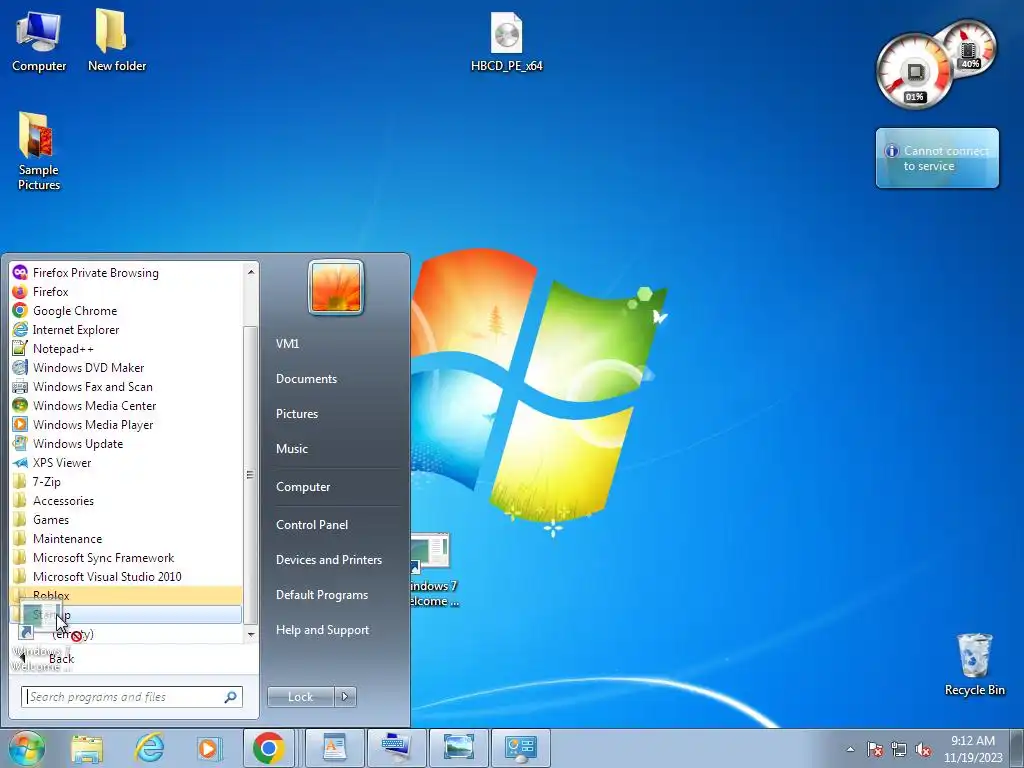Viewport: 1024px width, 768px height.
Task: Open Google Chrome in the Start menu list
Action: coord(126,311)
